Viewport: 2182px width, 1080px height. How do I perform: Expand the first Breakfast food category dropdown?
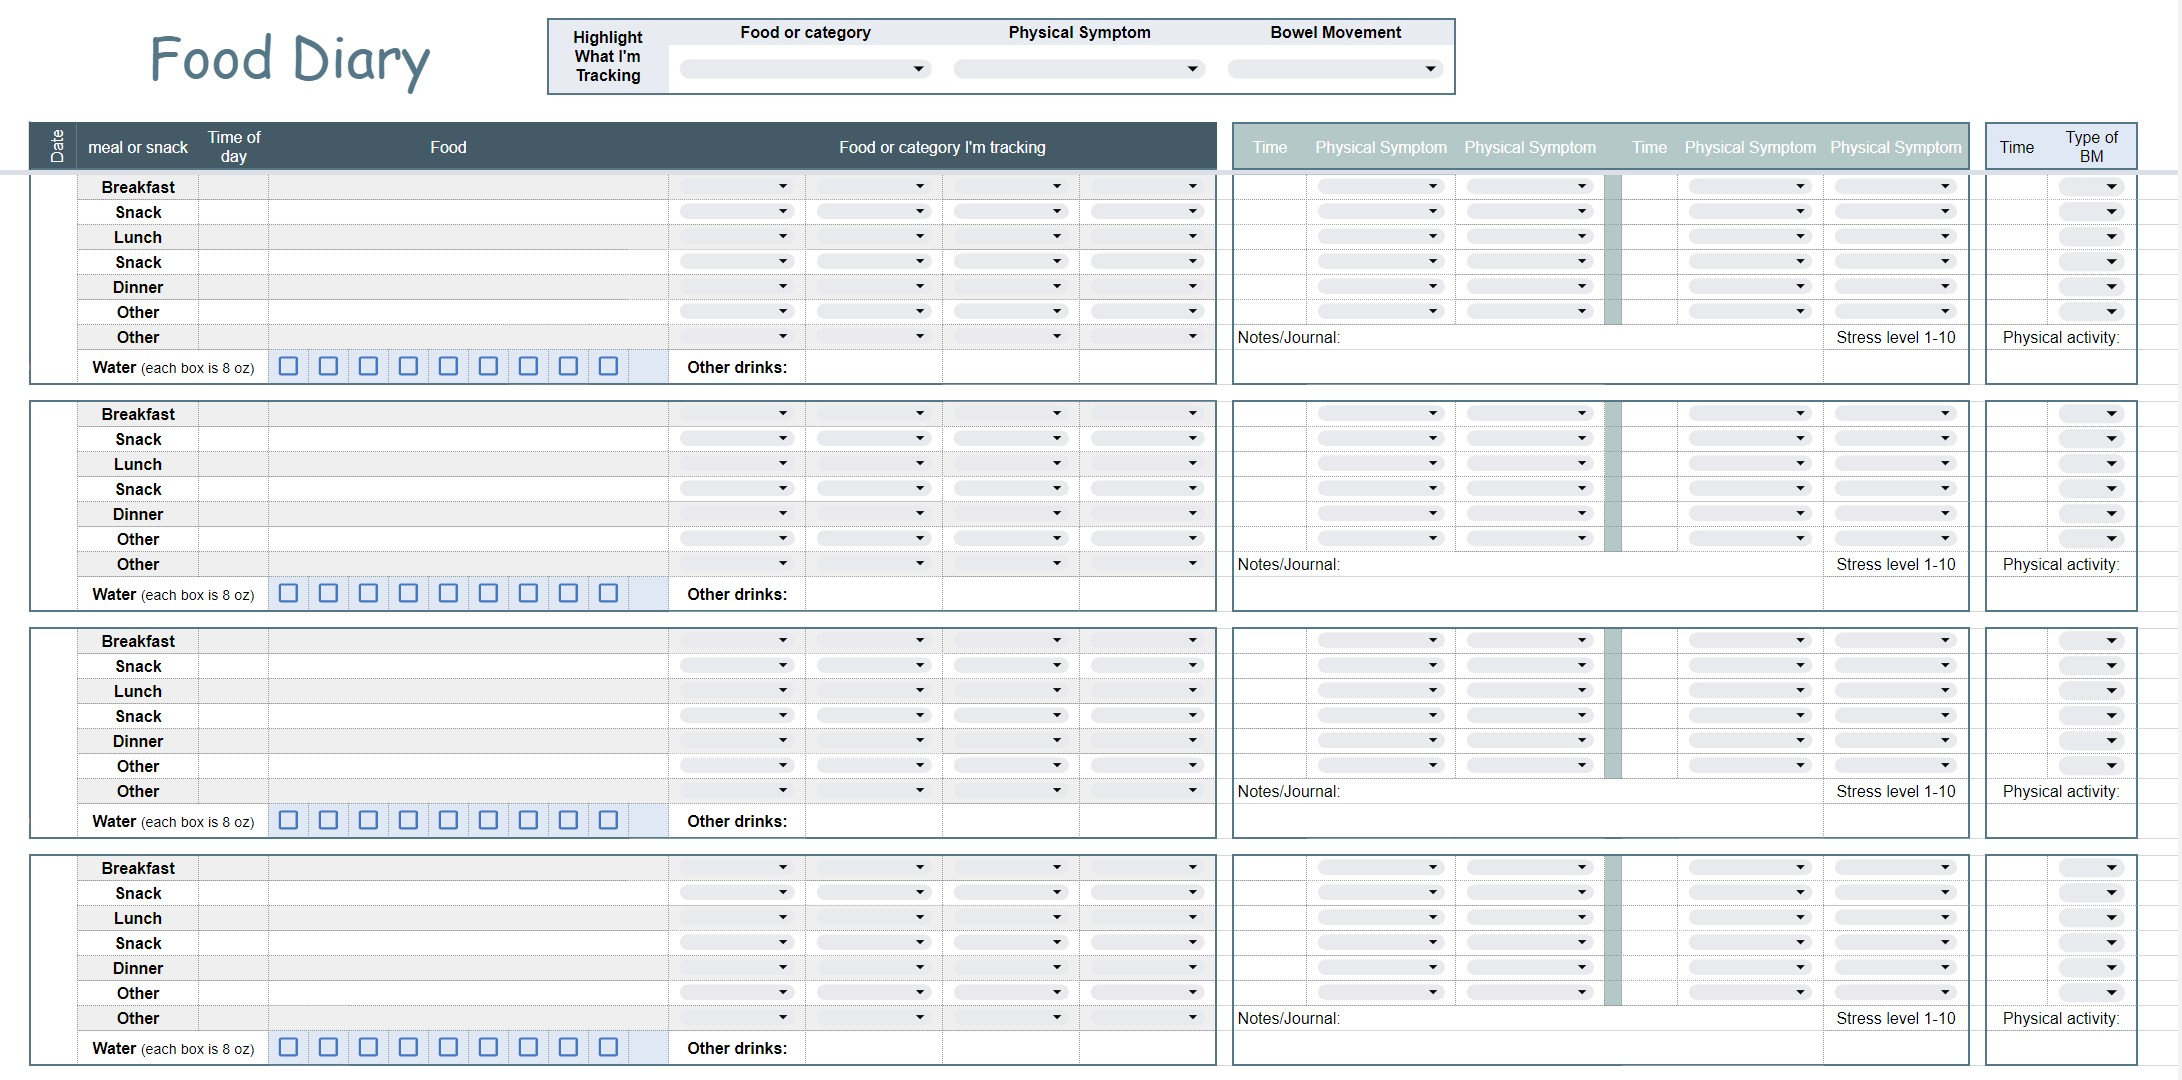click(x=735, y=185)
